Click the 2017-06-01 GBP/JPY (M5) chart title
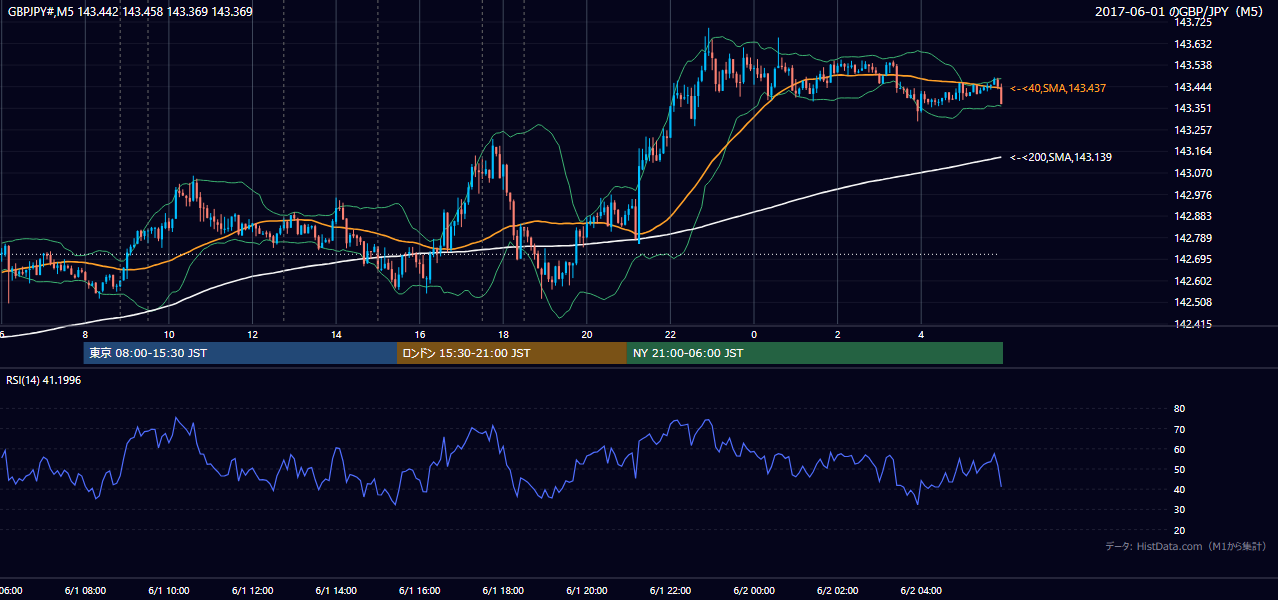Viewport: 1278px width, 600px height. tap(1180, 12)
